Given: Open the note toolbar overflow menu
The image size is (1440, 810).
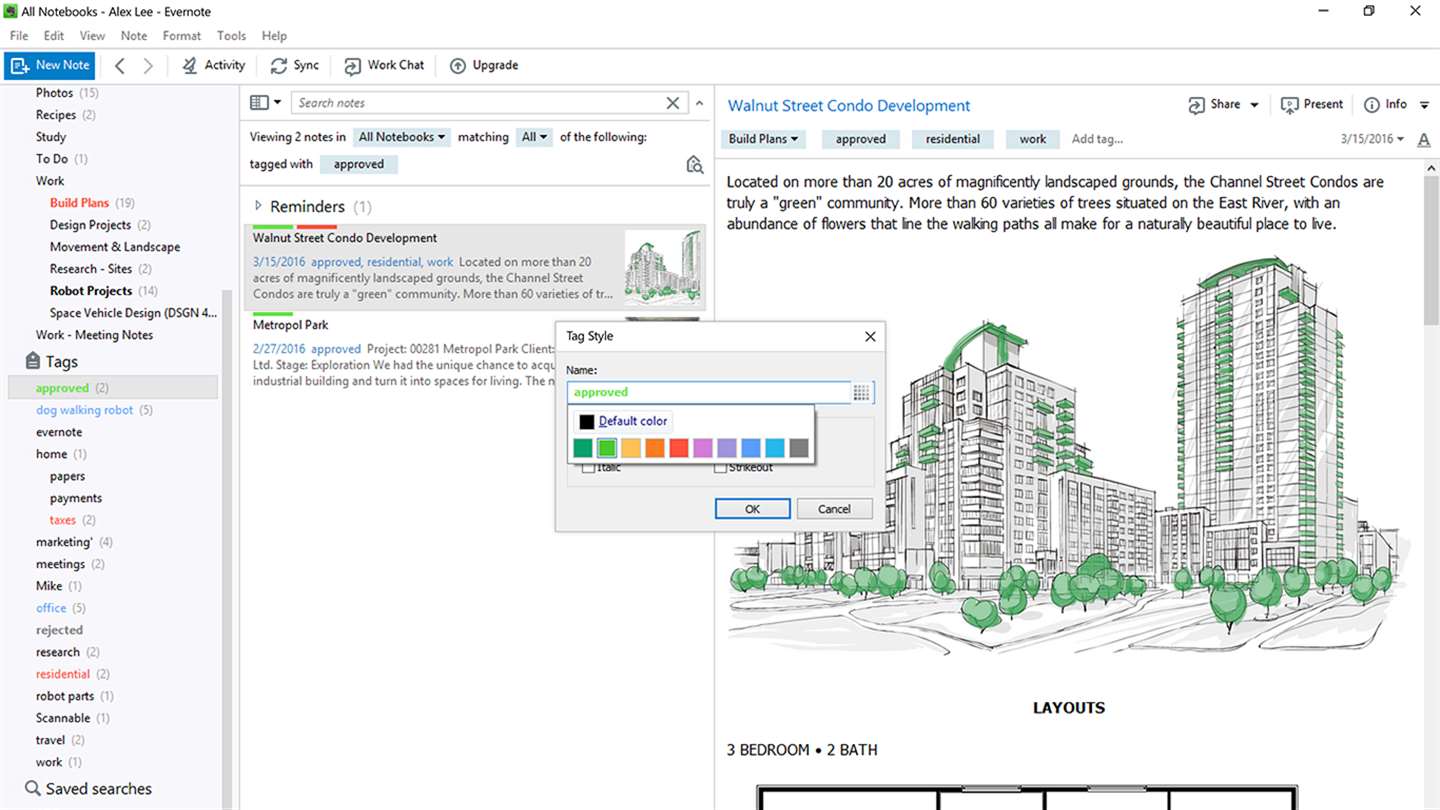Looking at the screenshot, I should [1425, 104].
